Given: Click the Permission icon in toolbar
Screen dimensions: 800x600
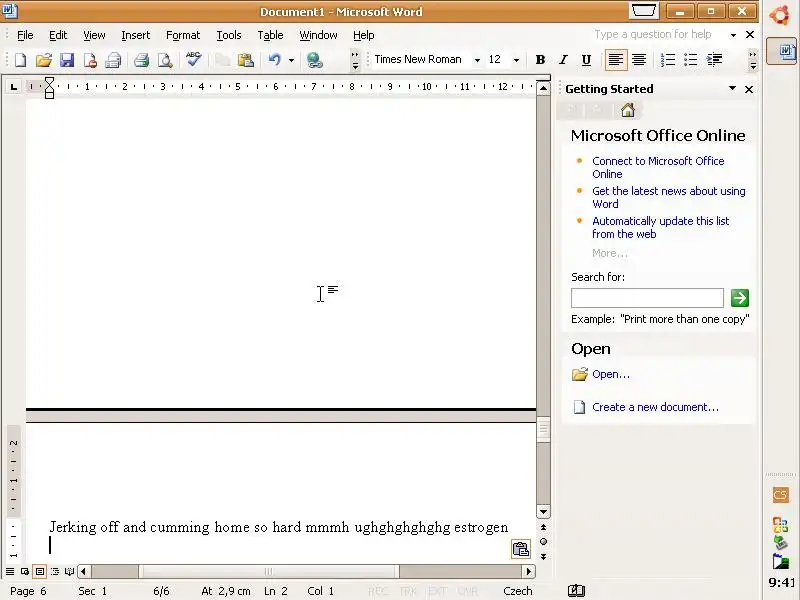Looking at the screenshot, I should (x=90, y=60).
